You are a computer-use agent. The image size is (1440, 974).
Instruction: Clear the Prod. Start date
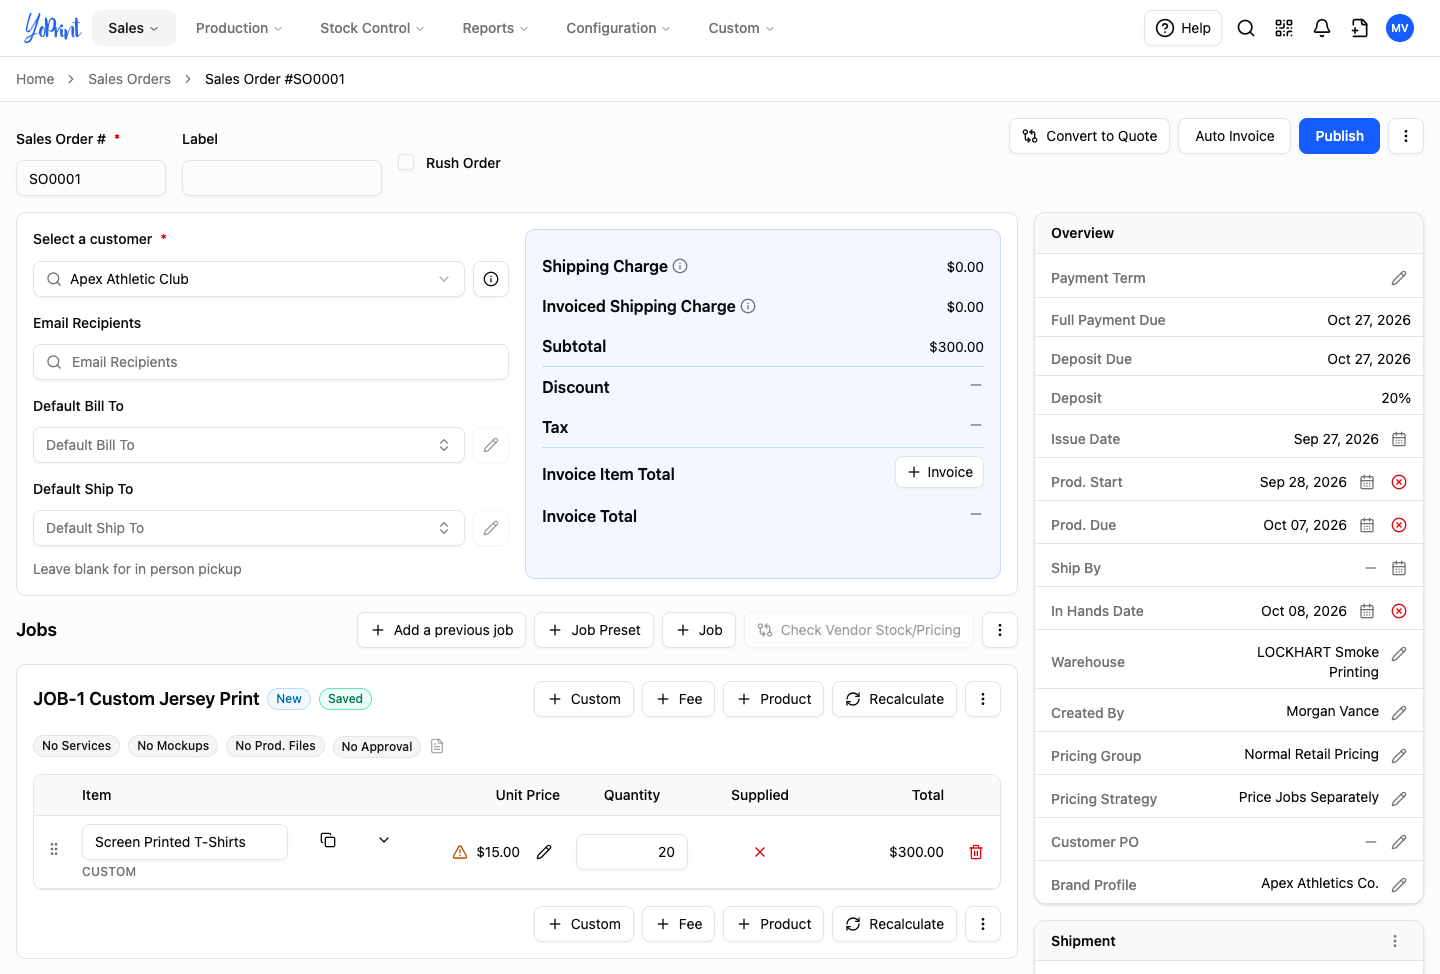click(x=1399, y=482)
